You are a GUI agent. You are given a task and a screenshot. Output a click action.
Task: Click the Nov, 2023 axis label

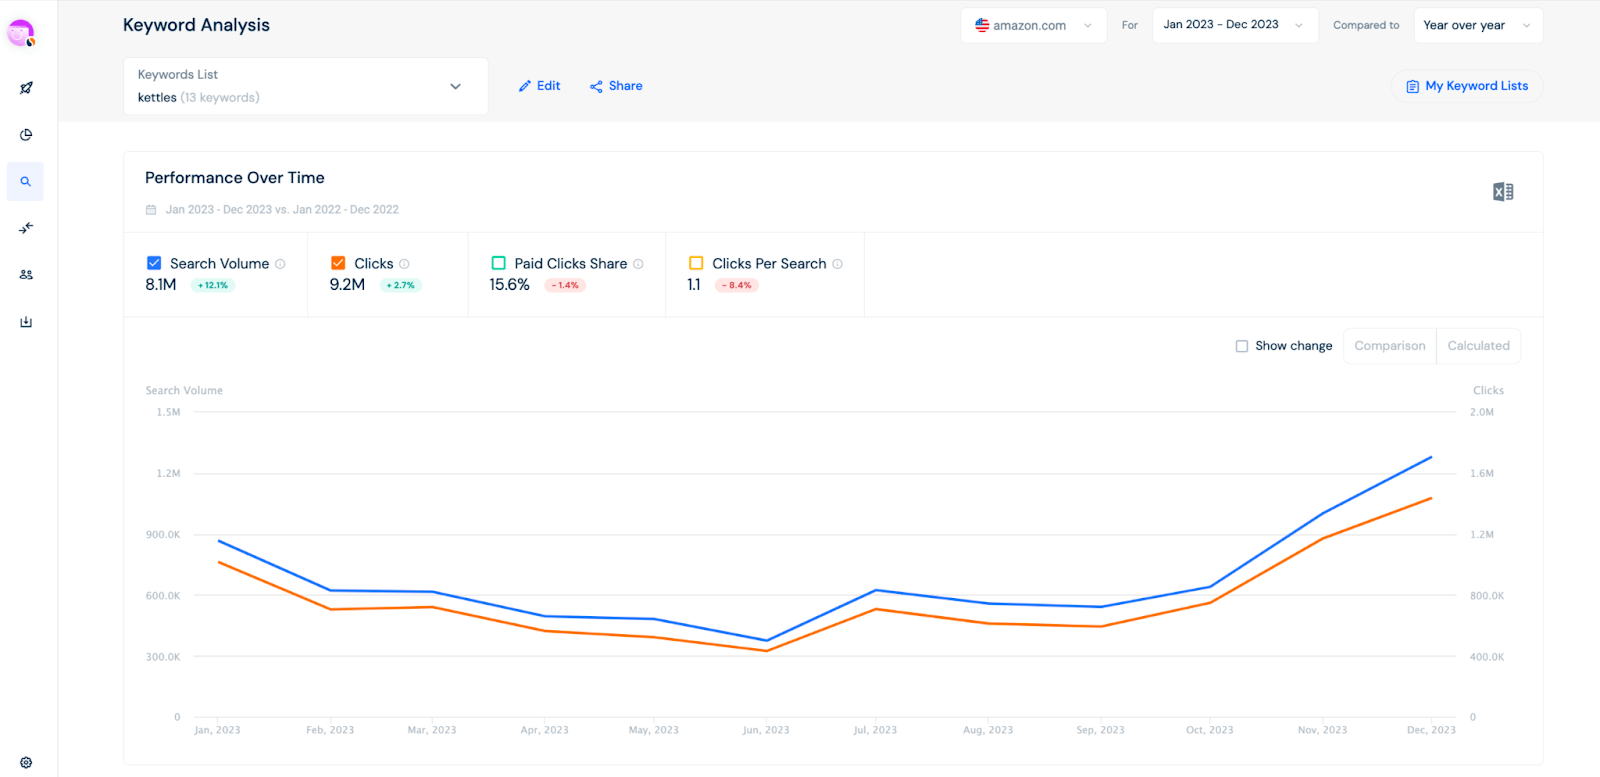pos(1322,730)
